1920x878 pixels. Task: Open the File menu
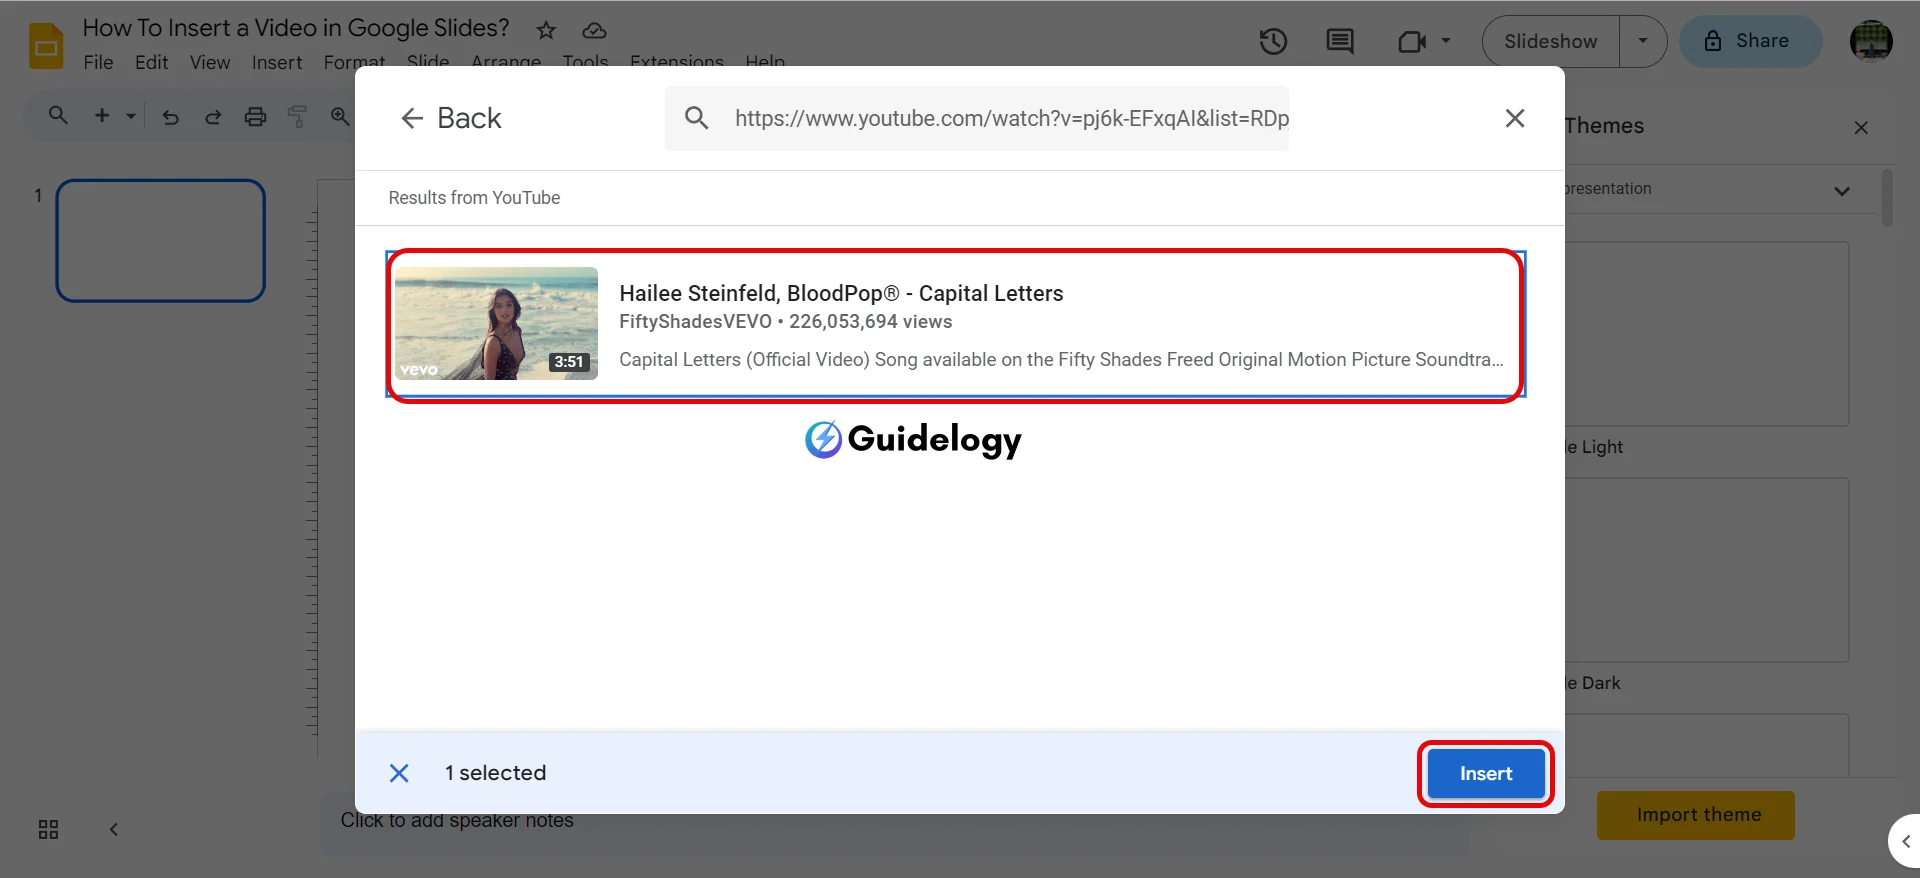pos(98,62)
